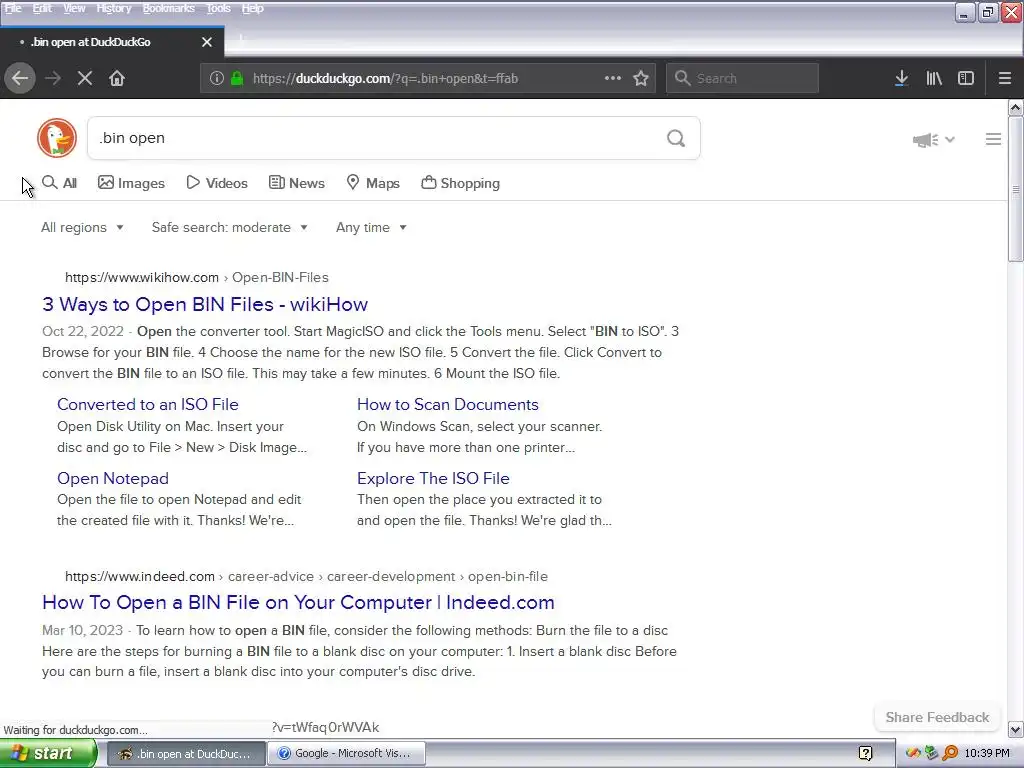Submit search with DuckDuckGo magnifier icon
The width and height of the screenshot is (1024, 768).
pos(676,138)
